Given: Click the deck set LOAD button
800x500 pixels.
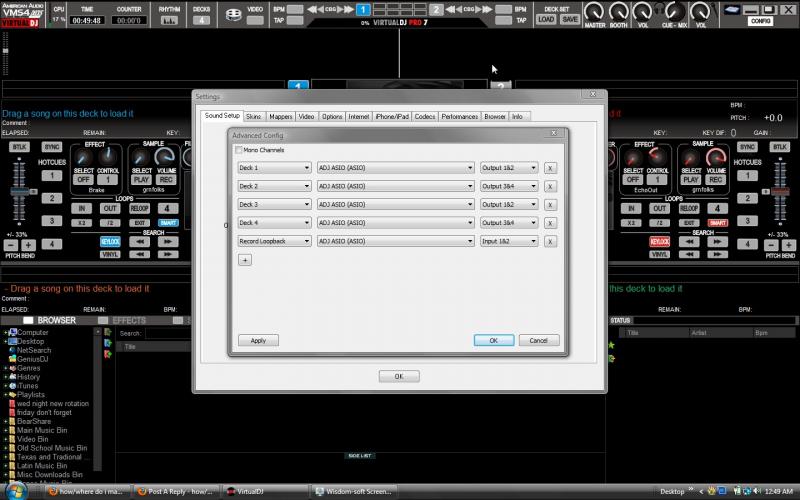Looking at the screenshot, I should (546, 19).
